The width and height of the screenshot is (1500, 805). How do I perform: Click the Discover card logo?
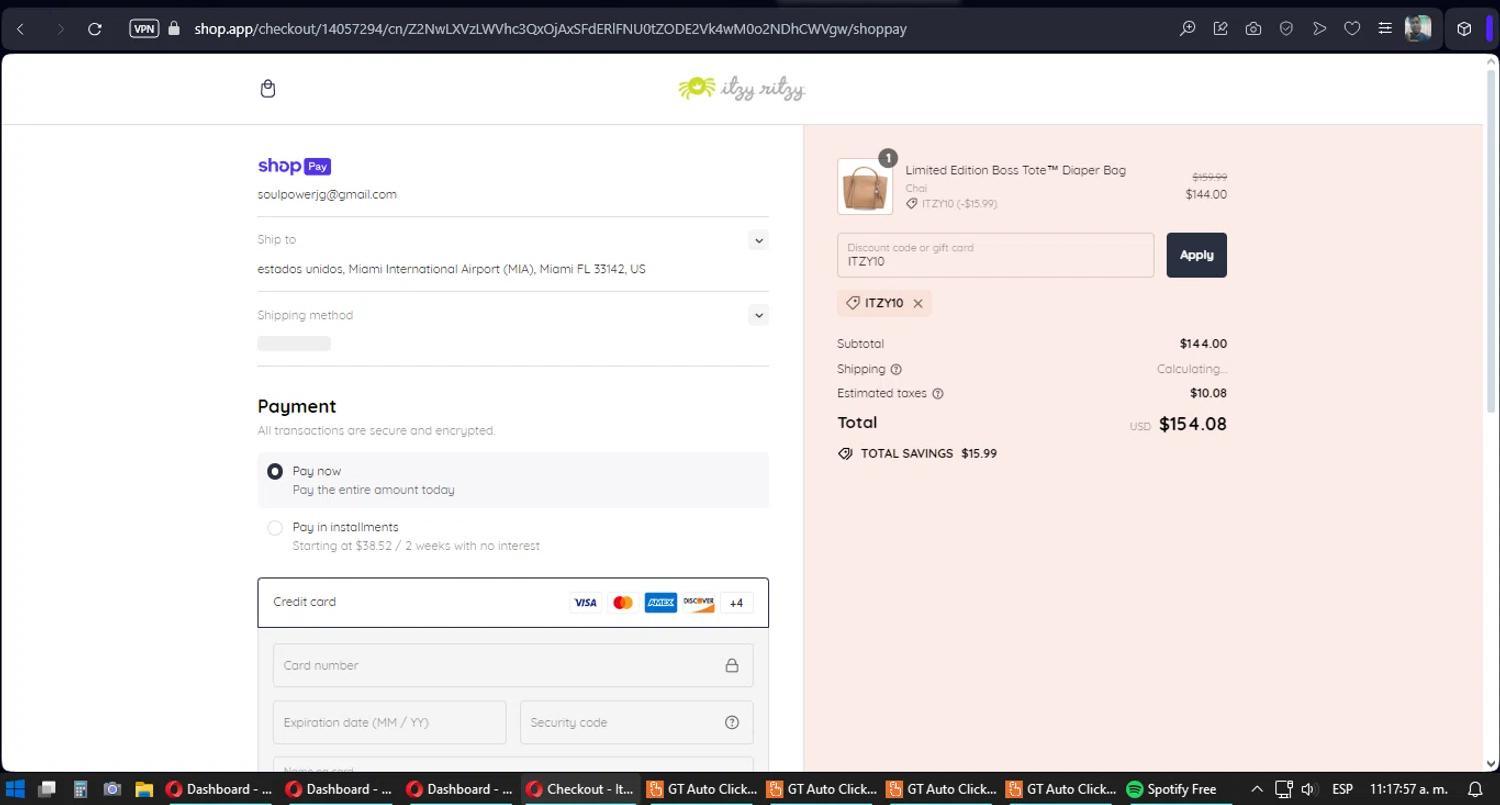pyautogui.click(x=699, y=603)
